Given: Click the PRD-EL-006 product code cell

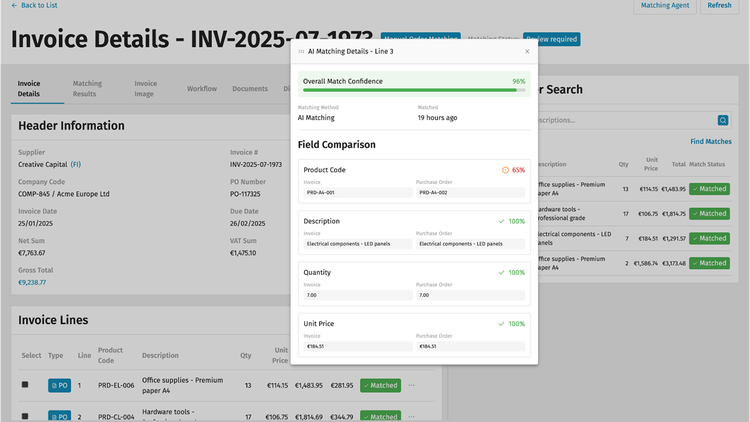Looking at the screenshot, I should click(x=116, y=385).
